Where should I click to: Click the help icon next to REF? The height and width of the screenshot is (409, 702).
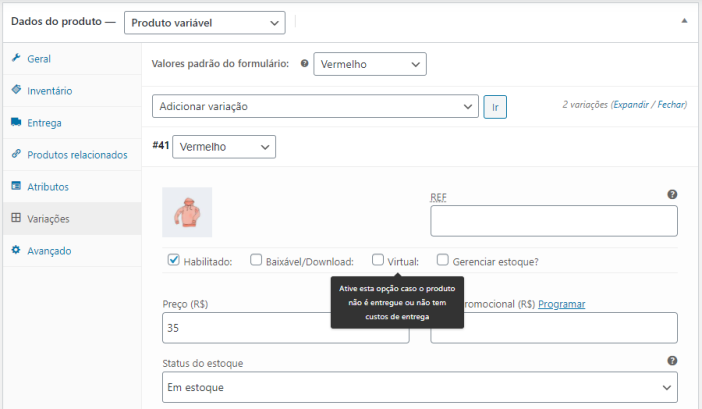coord(672,195)
